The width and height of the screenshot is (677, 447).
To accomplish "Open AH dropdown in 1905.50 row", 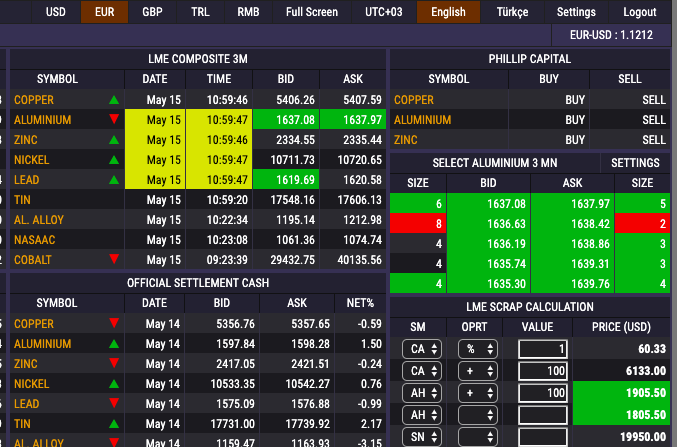I will (x=422, y=393).
